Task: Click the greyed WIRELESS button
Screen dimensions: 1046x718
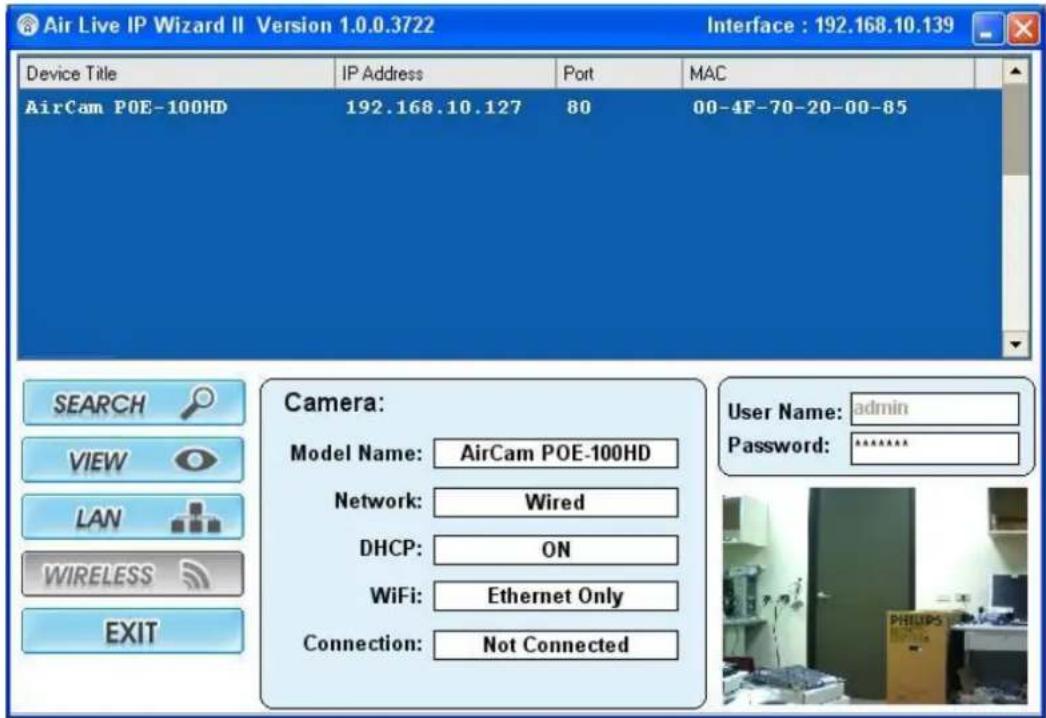Action: 133,574
